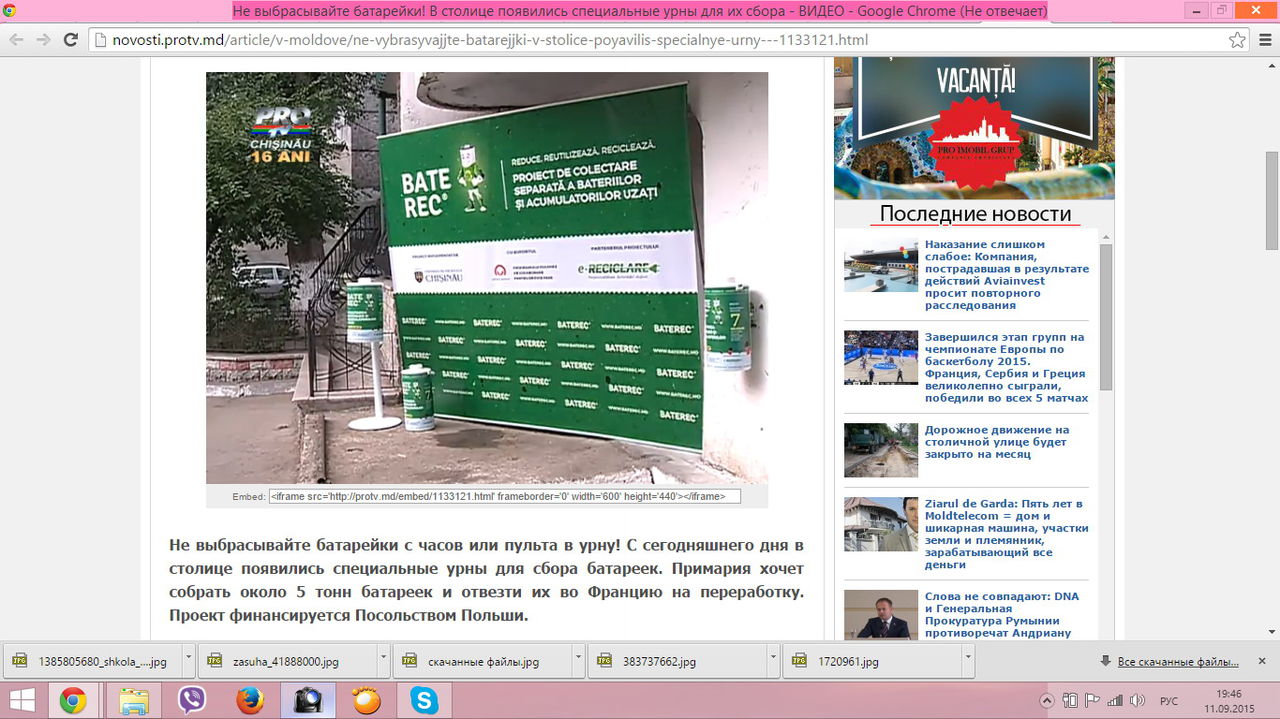Image resolution: width=1280 pixels, height=719 pixels.
Task: Click the road works news thumbnail
Action: click(880, 450)
